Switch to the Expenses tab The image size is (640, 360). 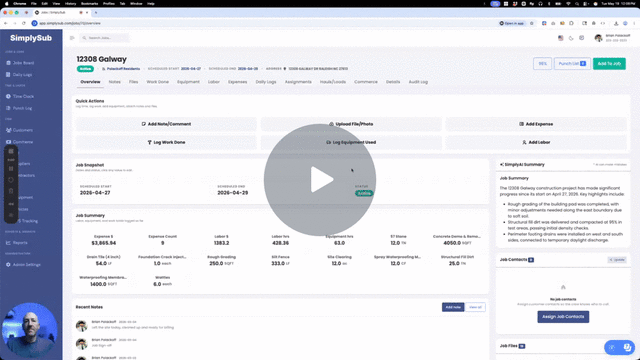238,82
